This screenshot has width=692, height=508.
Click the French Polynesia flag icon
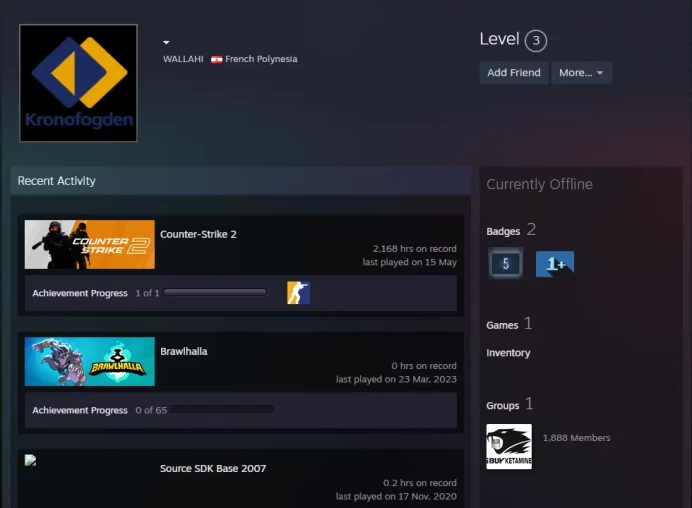(x=216, y=59)
